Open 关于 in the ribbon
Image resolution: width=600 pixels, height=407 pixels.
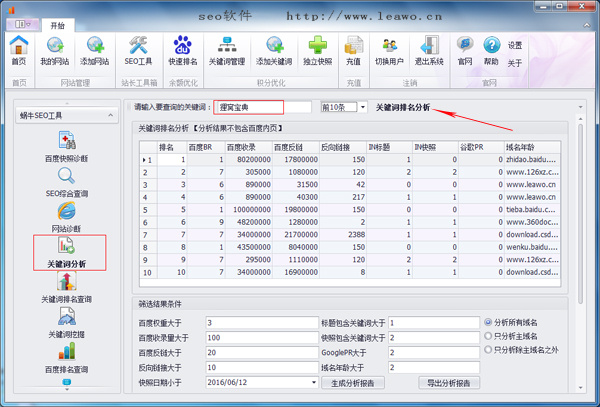515,63
